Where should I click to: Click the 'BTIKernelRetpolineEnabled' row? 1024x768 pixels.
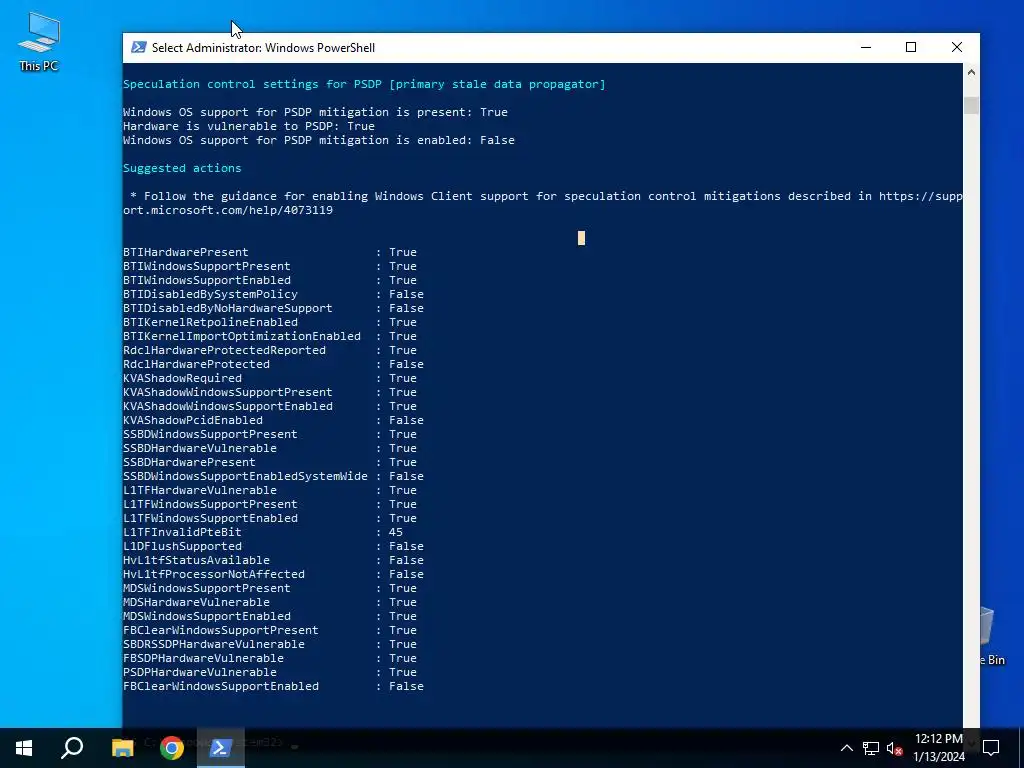(x=270, y=323)
